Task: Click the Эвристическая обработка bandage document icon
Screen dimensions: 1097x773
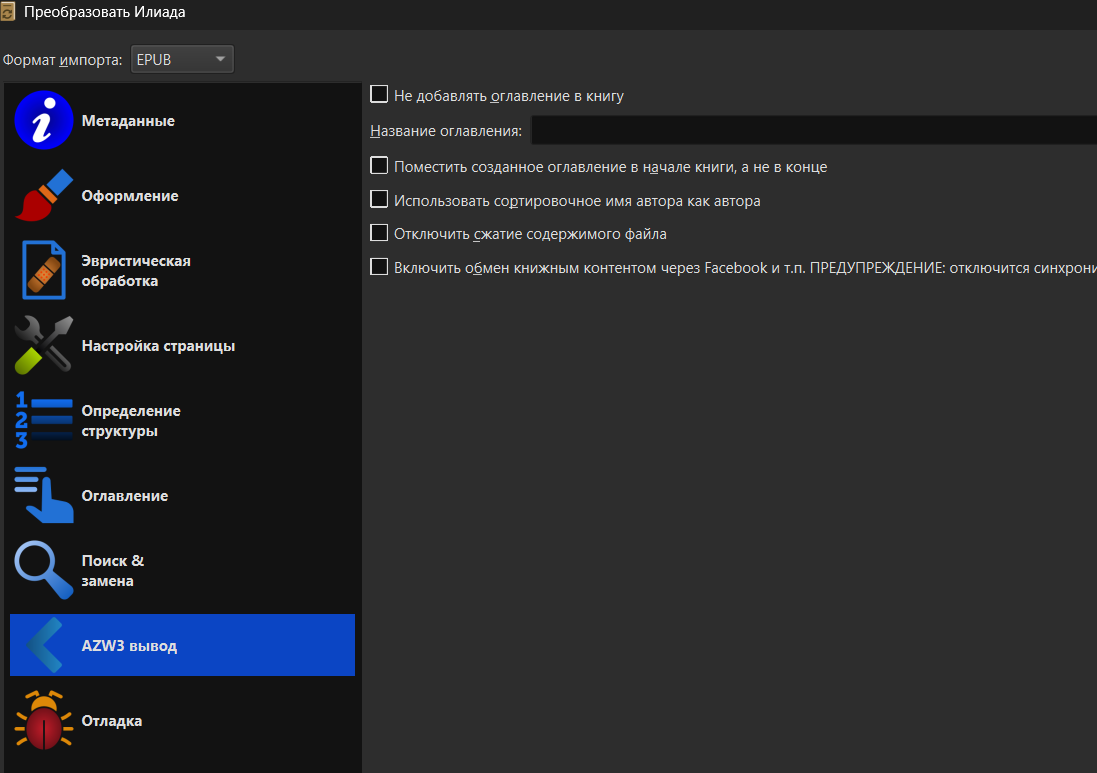Action: coord(44,270)
